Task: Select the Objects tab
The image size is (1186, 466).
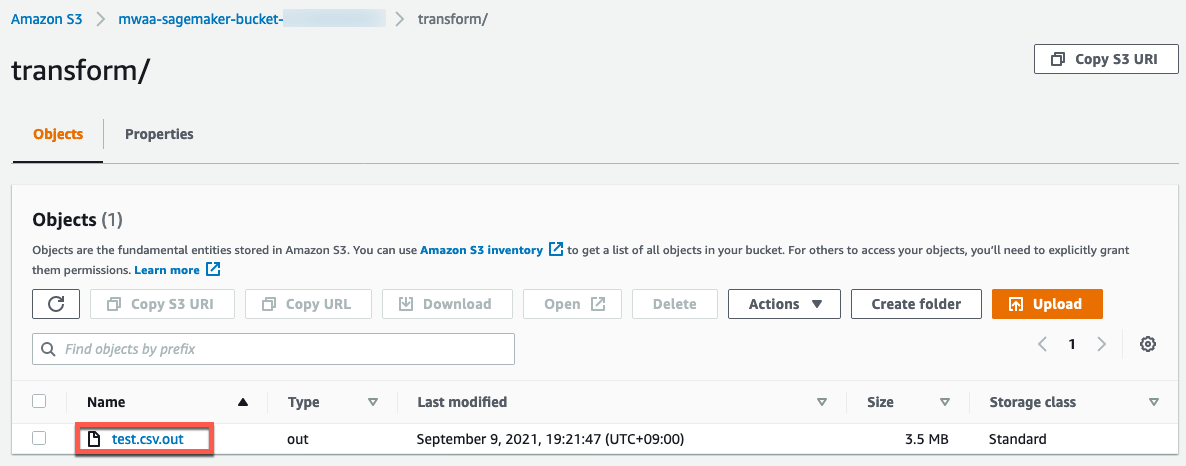Action: coord(58,134)
